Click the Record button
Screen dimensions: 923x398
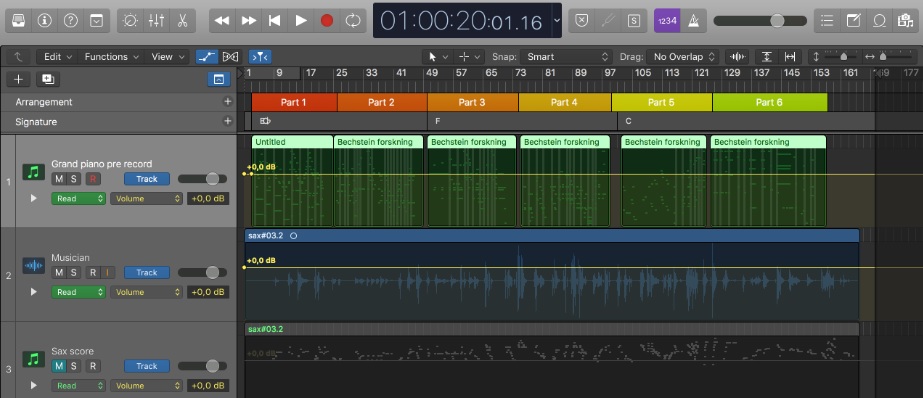point(327,21)
